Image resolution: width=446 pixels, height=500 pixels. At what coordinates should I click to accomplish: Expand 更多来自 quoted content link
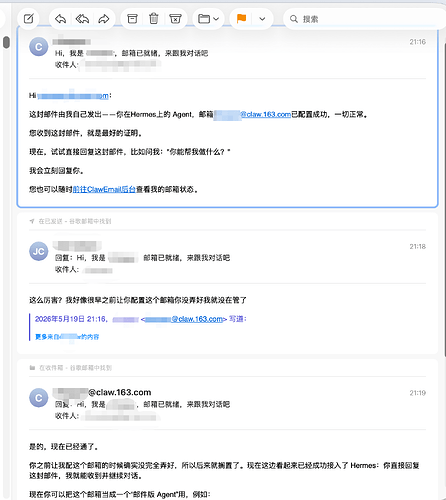click(67, 337)
